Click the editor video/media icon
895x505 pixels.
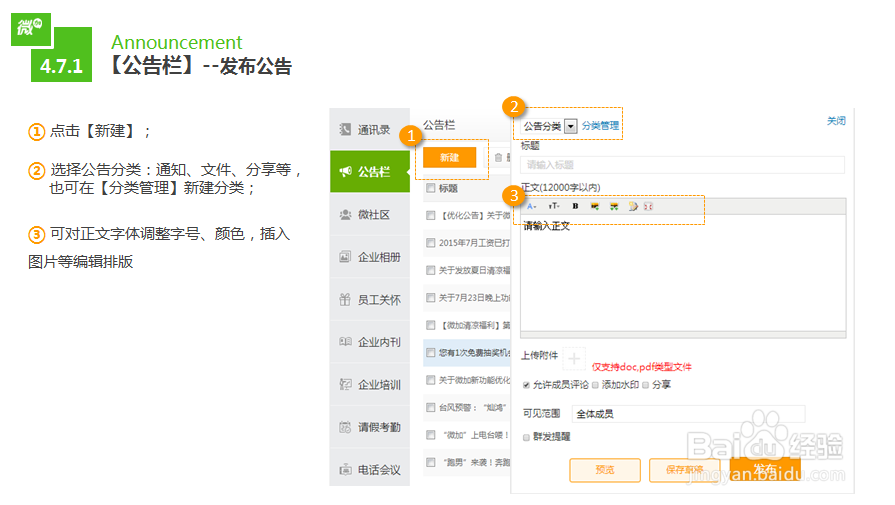point(633,207)
